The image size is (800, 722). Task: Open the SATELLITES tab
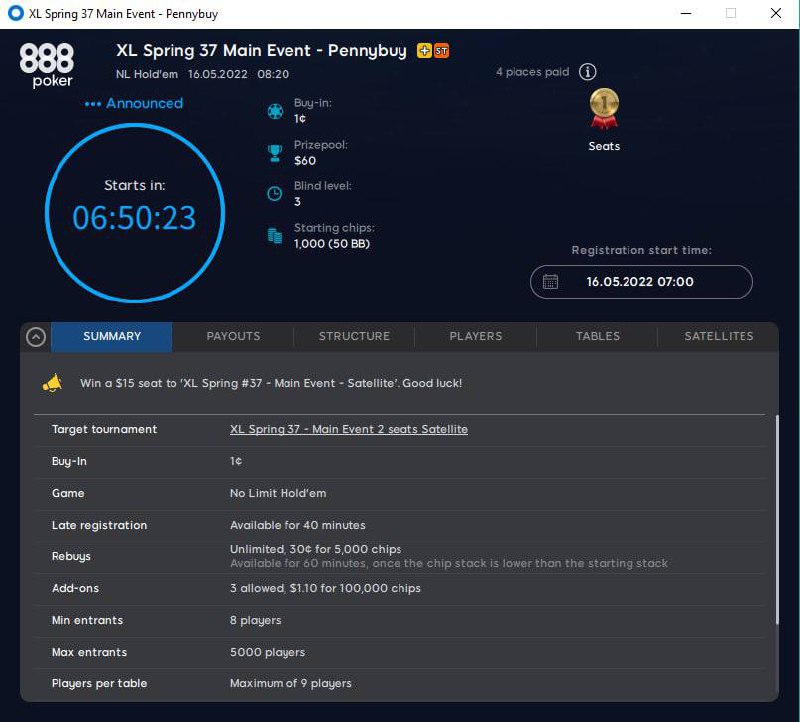[718, 336]
